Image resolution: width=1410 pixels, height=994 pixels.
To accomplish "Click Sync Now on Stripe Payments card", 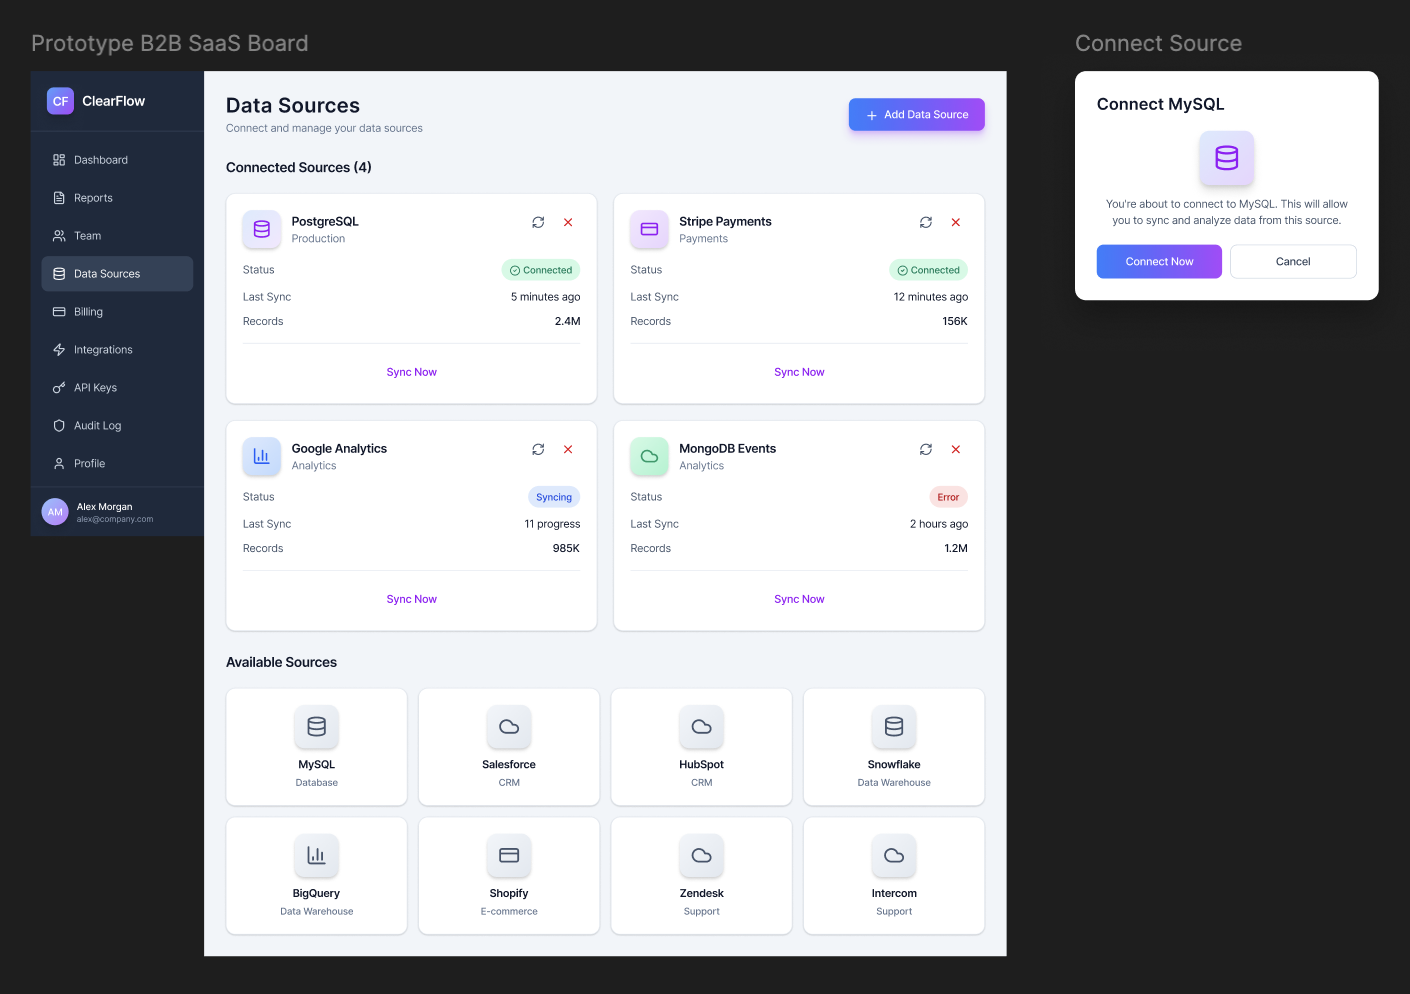I will click(799, 372).
